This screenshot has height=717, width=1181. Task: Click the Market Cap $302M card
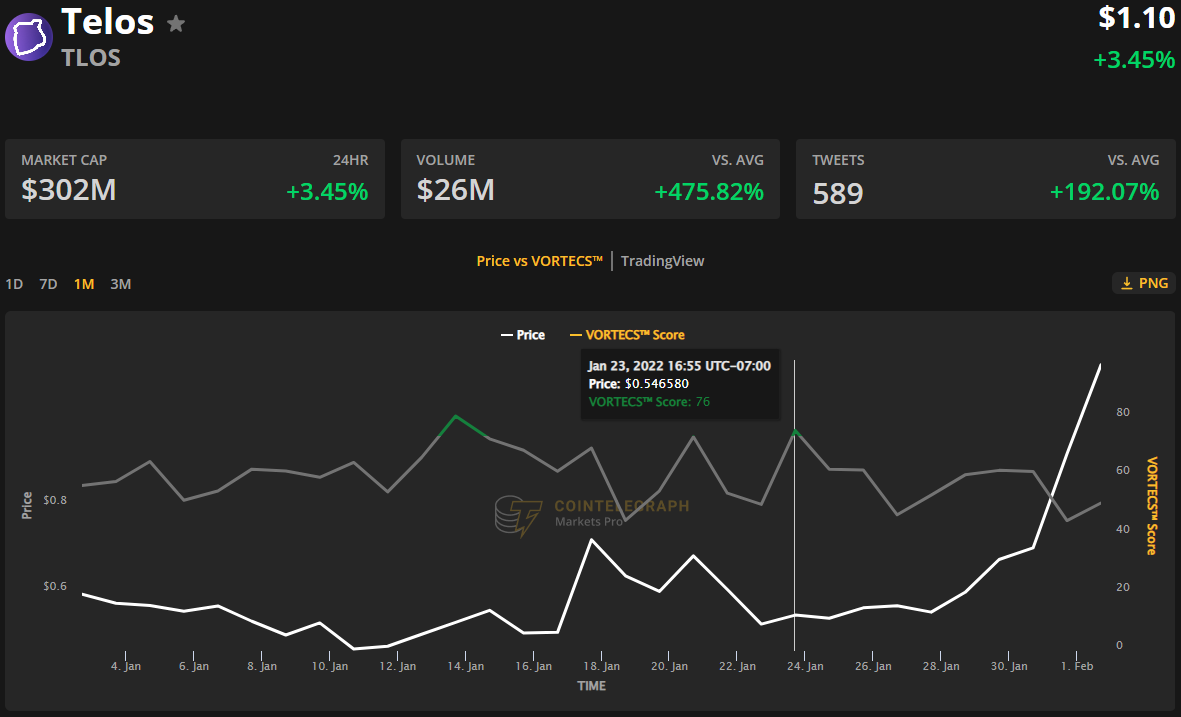click(194, 179)
